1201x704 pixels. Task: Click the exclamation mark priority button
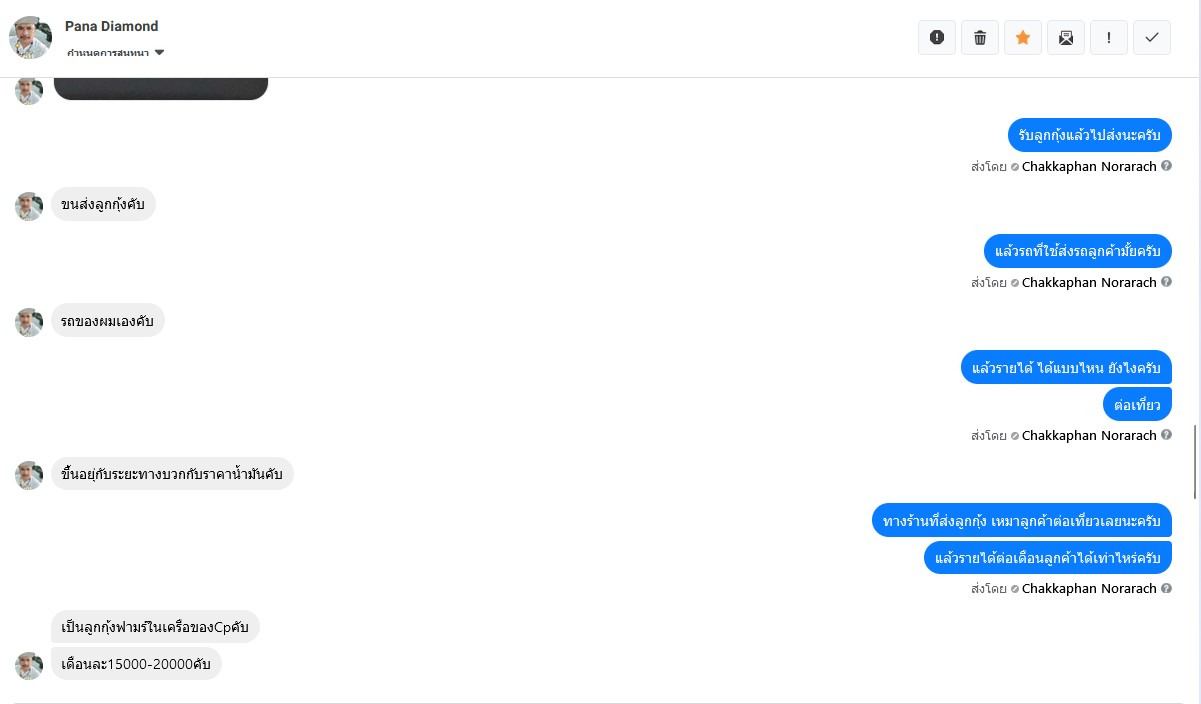click(1109, 37)
